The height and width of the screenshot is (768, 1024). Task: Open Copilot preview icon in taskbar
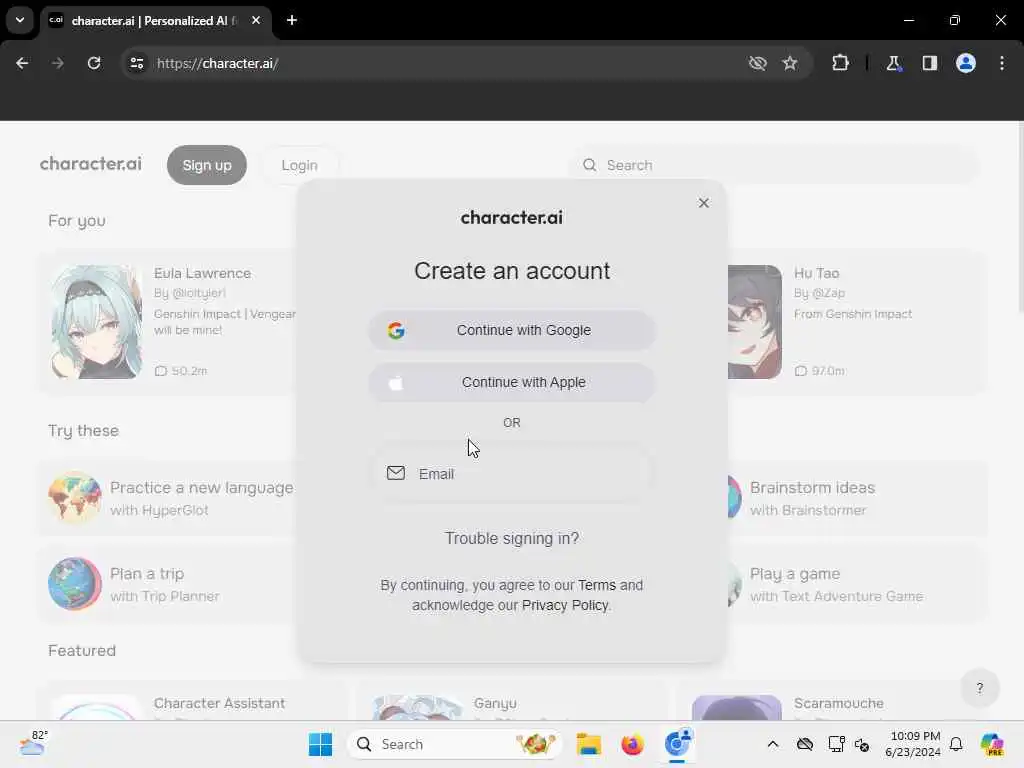tap(991, 744)
